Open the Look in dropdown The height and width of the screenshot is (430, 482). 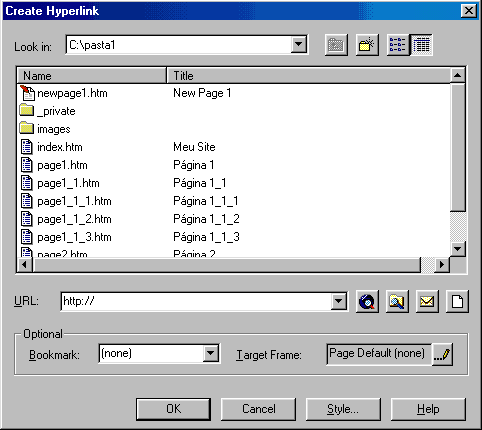click(298, 44)
